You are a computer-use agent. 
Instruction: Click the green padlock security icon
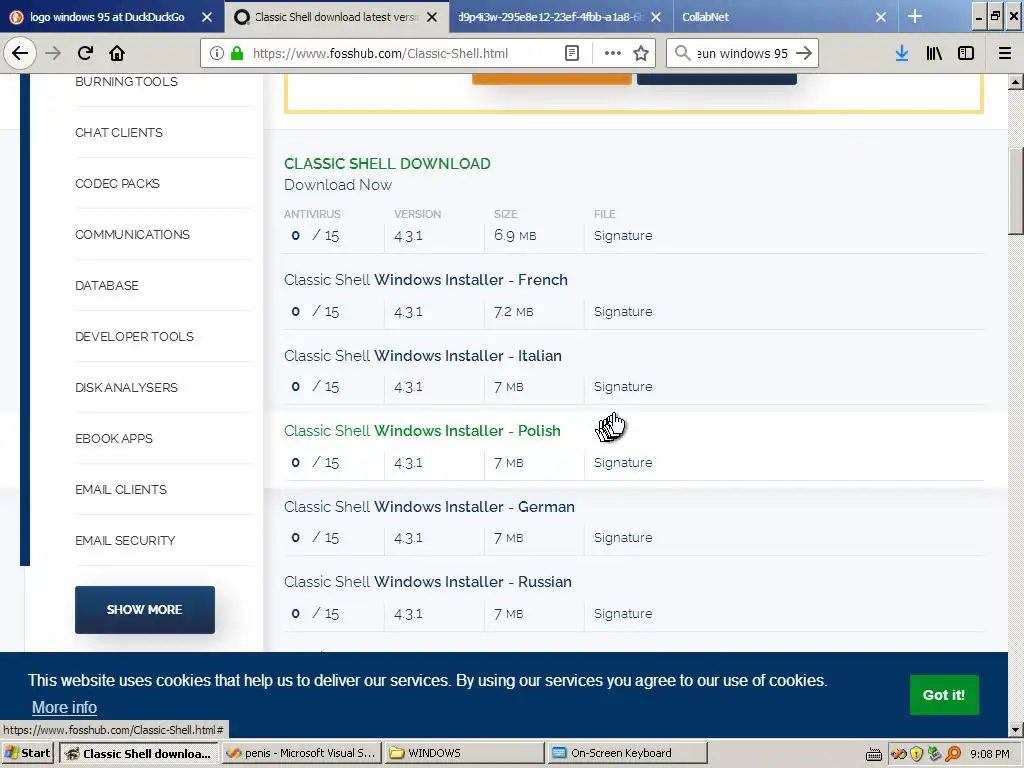point(237,53)
